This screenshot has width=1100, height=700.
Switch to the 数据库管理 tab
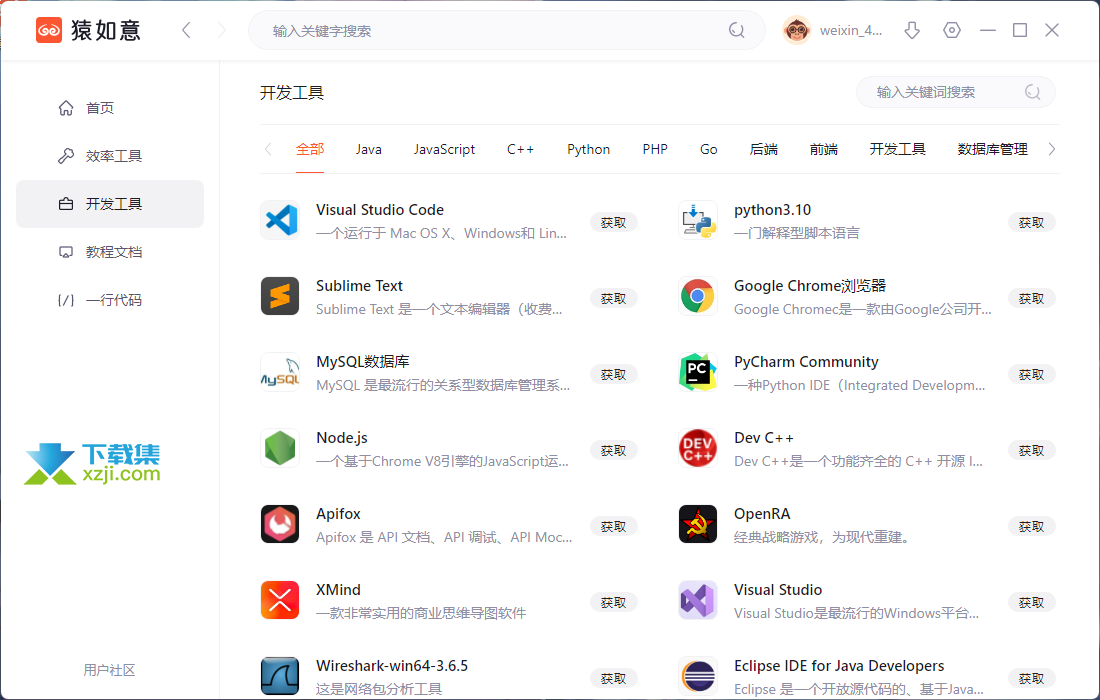[x=993, y=149]
